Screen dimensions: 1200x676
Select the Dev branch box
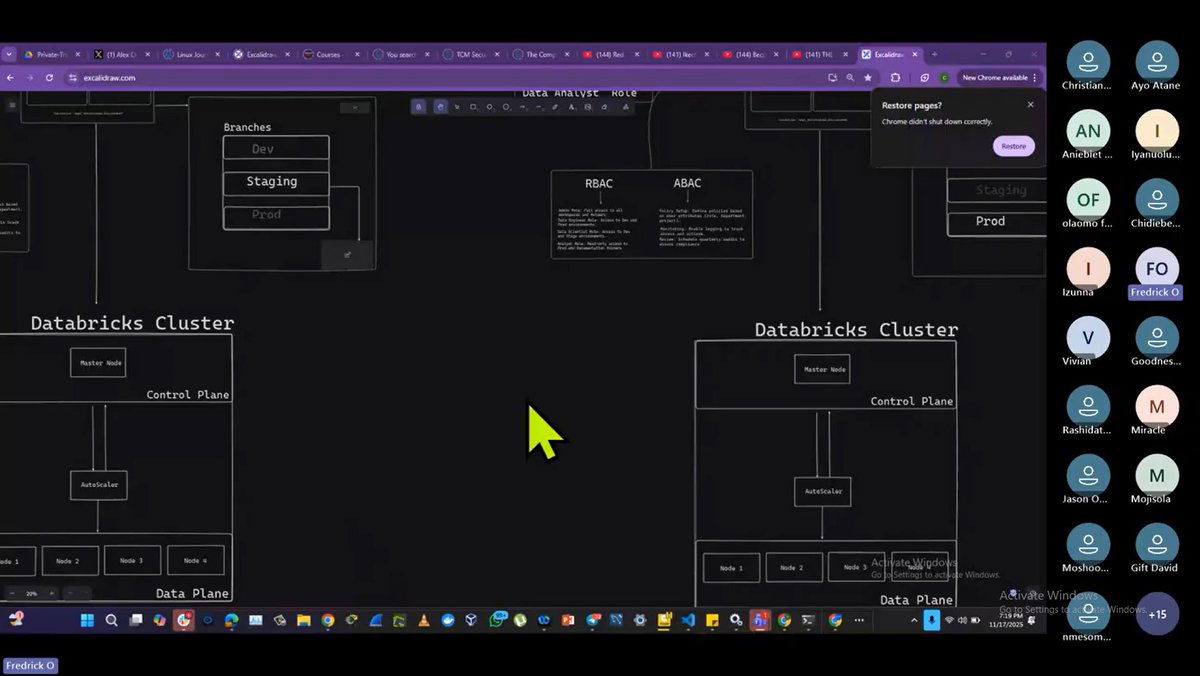click(x=276, y=148)
